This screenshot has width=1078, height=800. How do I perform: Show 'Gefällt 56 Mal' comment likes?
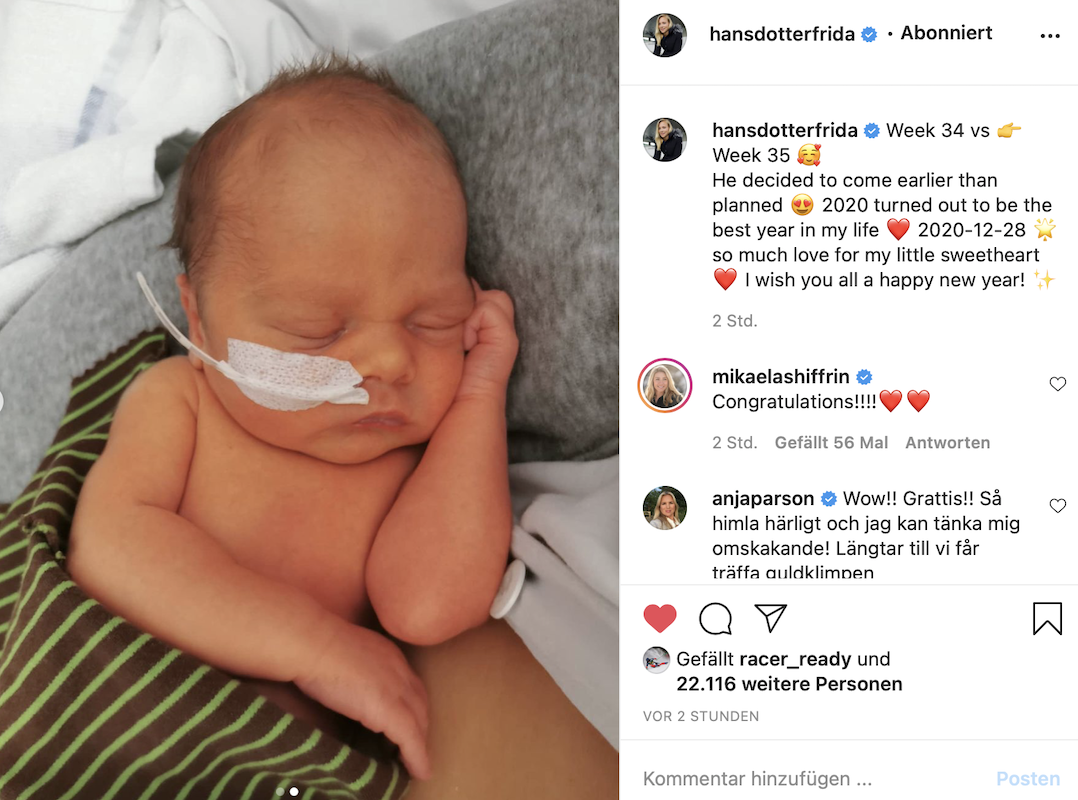[831, 443]
